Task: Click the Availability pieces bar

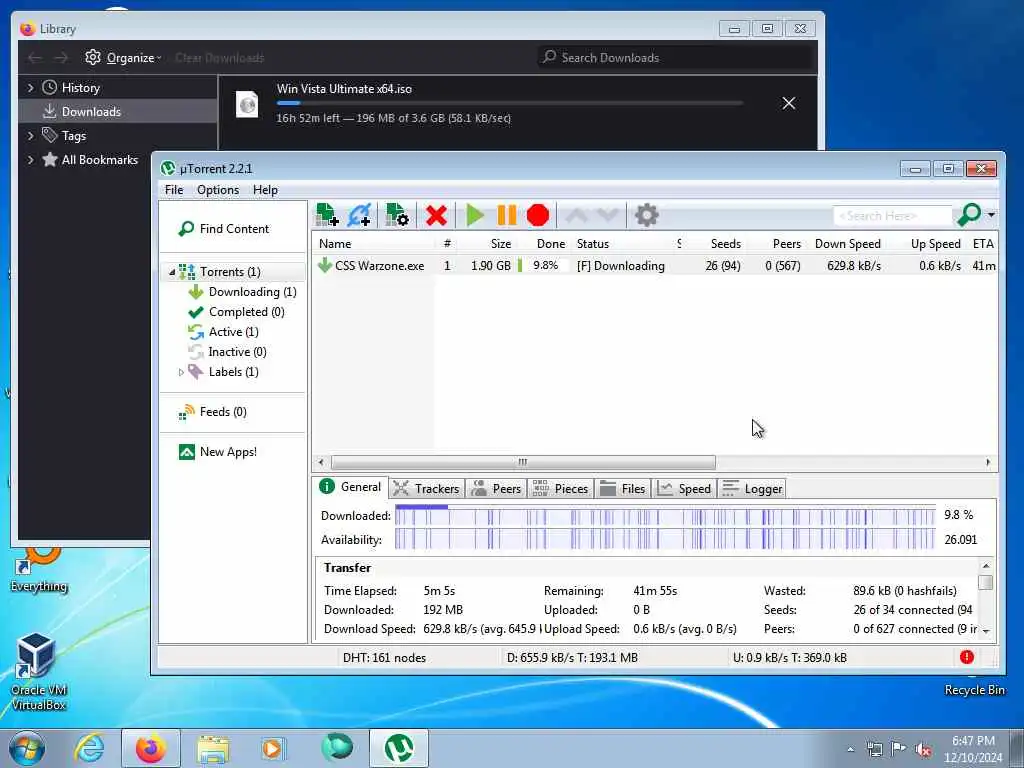Action: click(665, 540)
